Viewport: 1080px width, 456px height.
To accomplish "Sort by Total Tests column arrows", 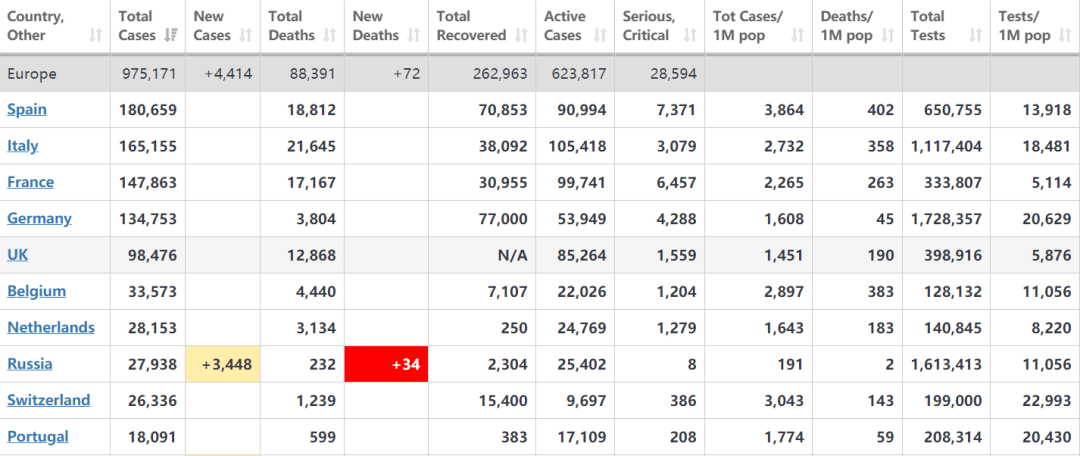I will coord(975,36).
